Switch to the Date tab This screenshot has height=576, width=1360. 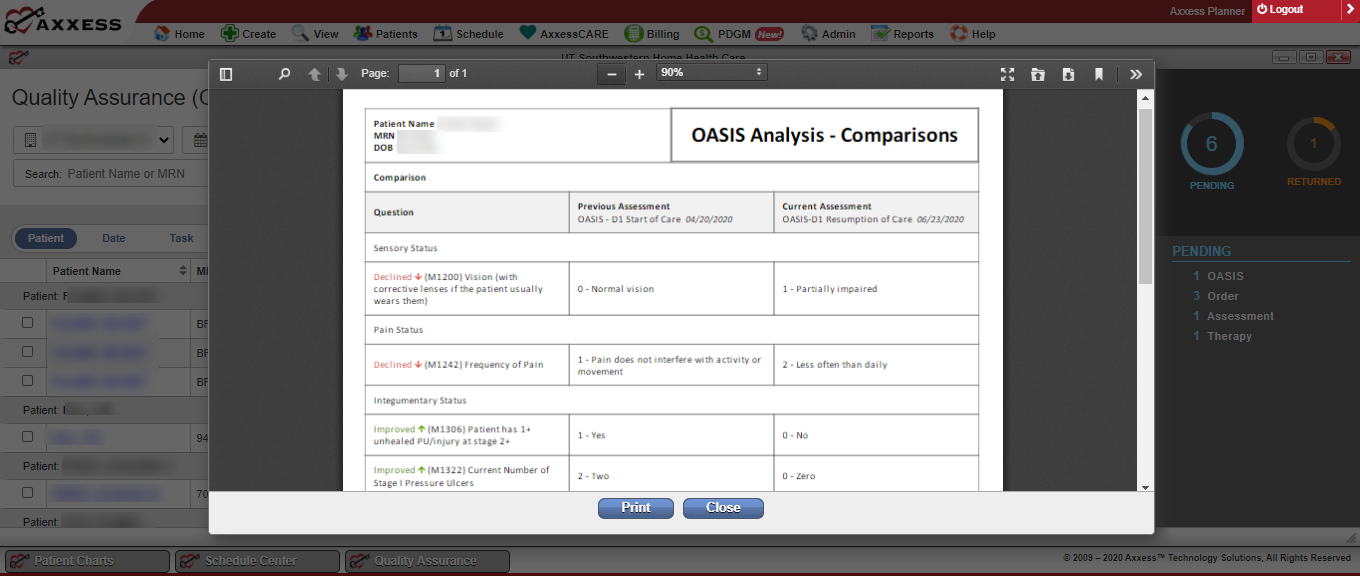pos(113,238)
